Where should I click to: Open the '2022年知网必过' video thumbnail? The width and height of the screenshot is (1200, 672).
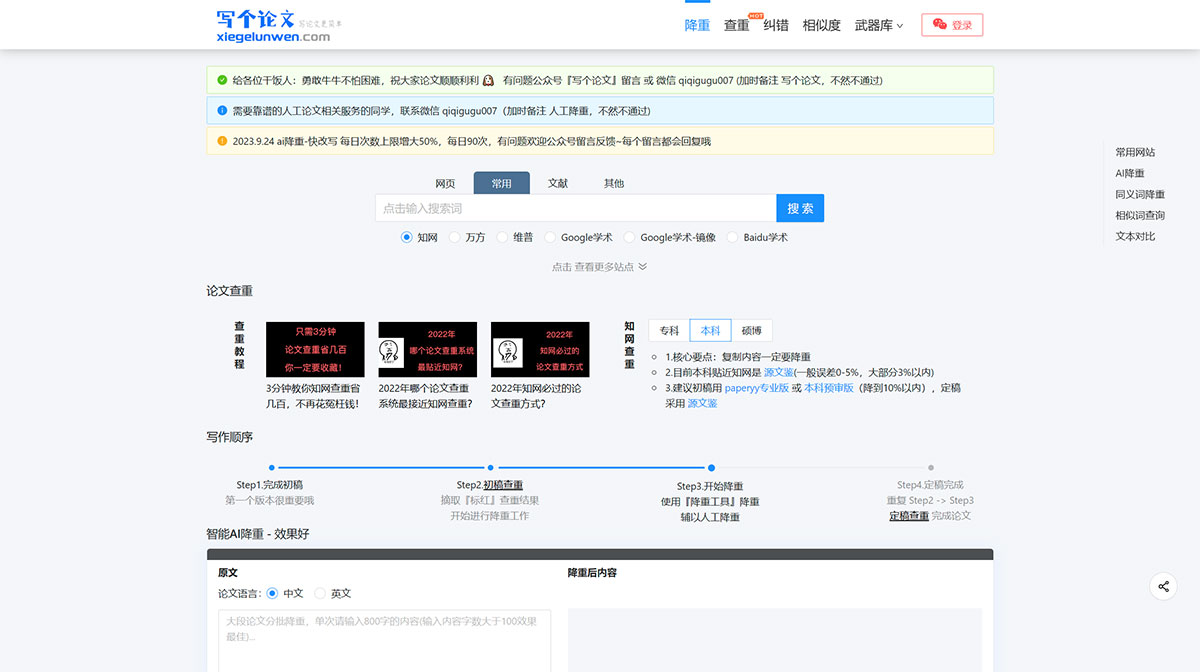tap(539, 350)
